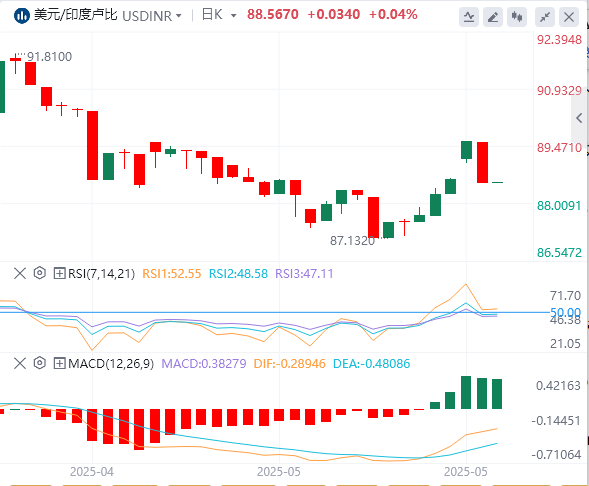The width and height of the screenshot is (589, 486).
Task: Expand the MACD panel plus box
Action: [59, 363]
